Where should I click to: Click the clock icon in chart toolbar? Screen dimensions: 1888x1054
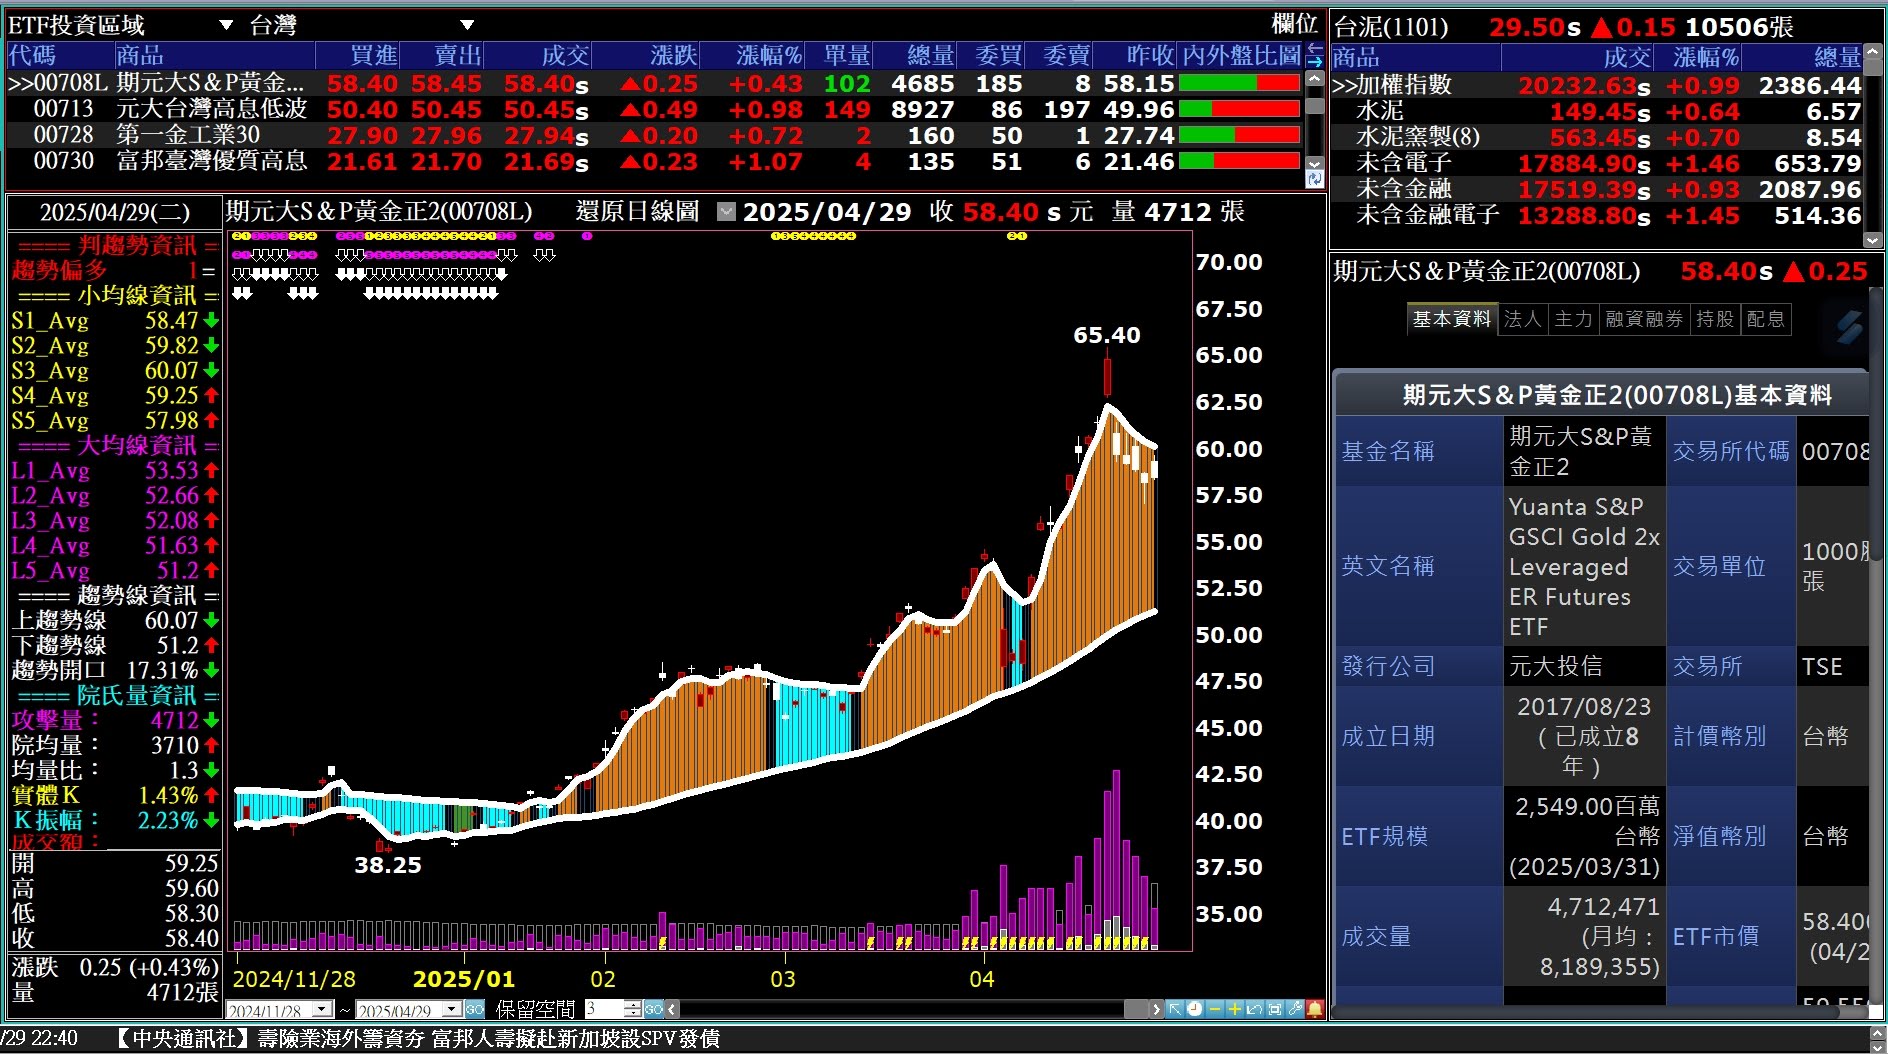(x=1194, y=1009)
